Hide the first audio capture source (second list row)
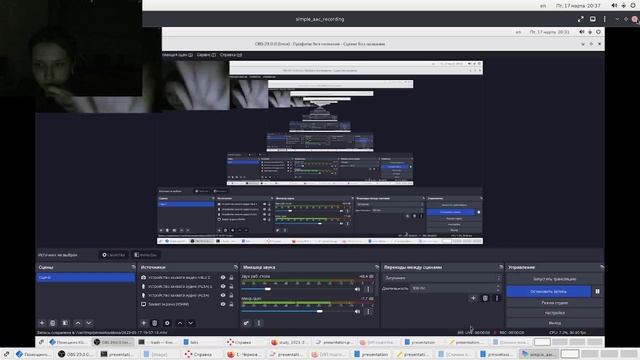 click(223, 287)
